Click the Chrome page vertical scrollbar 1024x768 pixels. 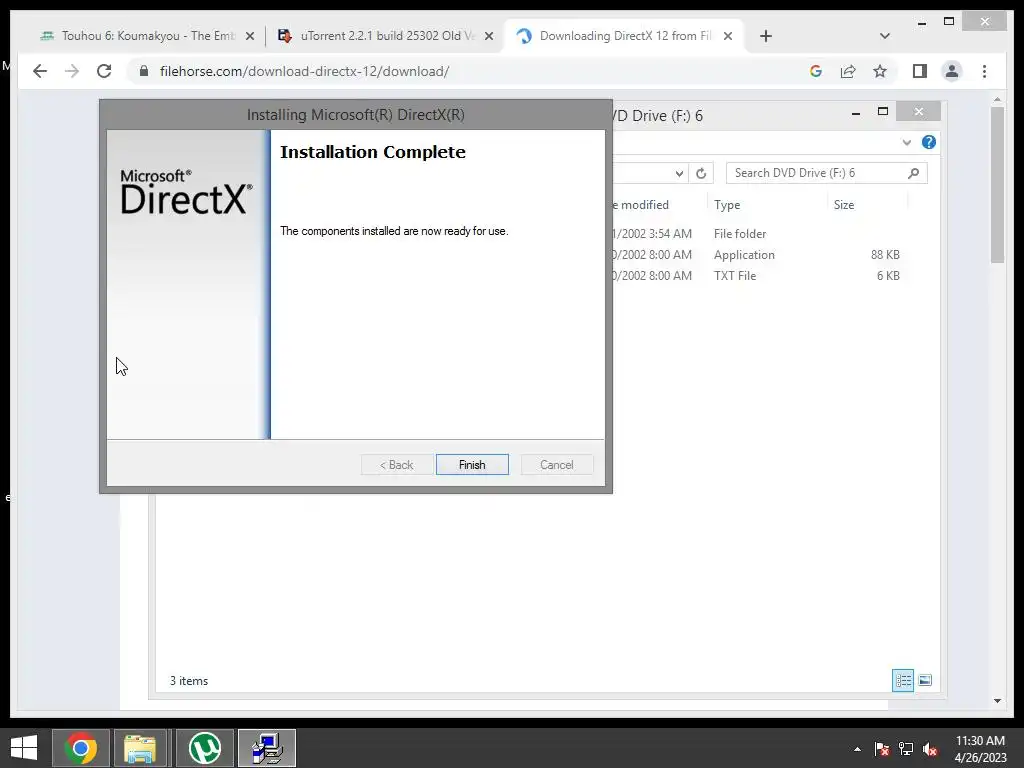[x=997, y=185]
